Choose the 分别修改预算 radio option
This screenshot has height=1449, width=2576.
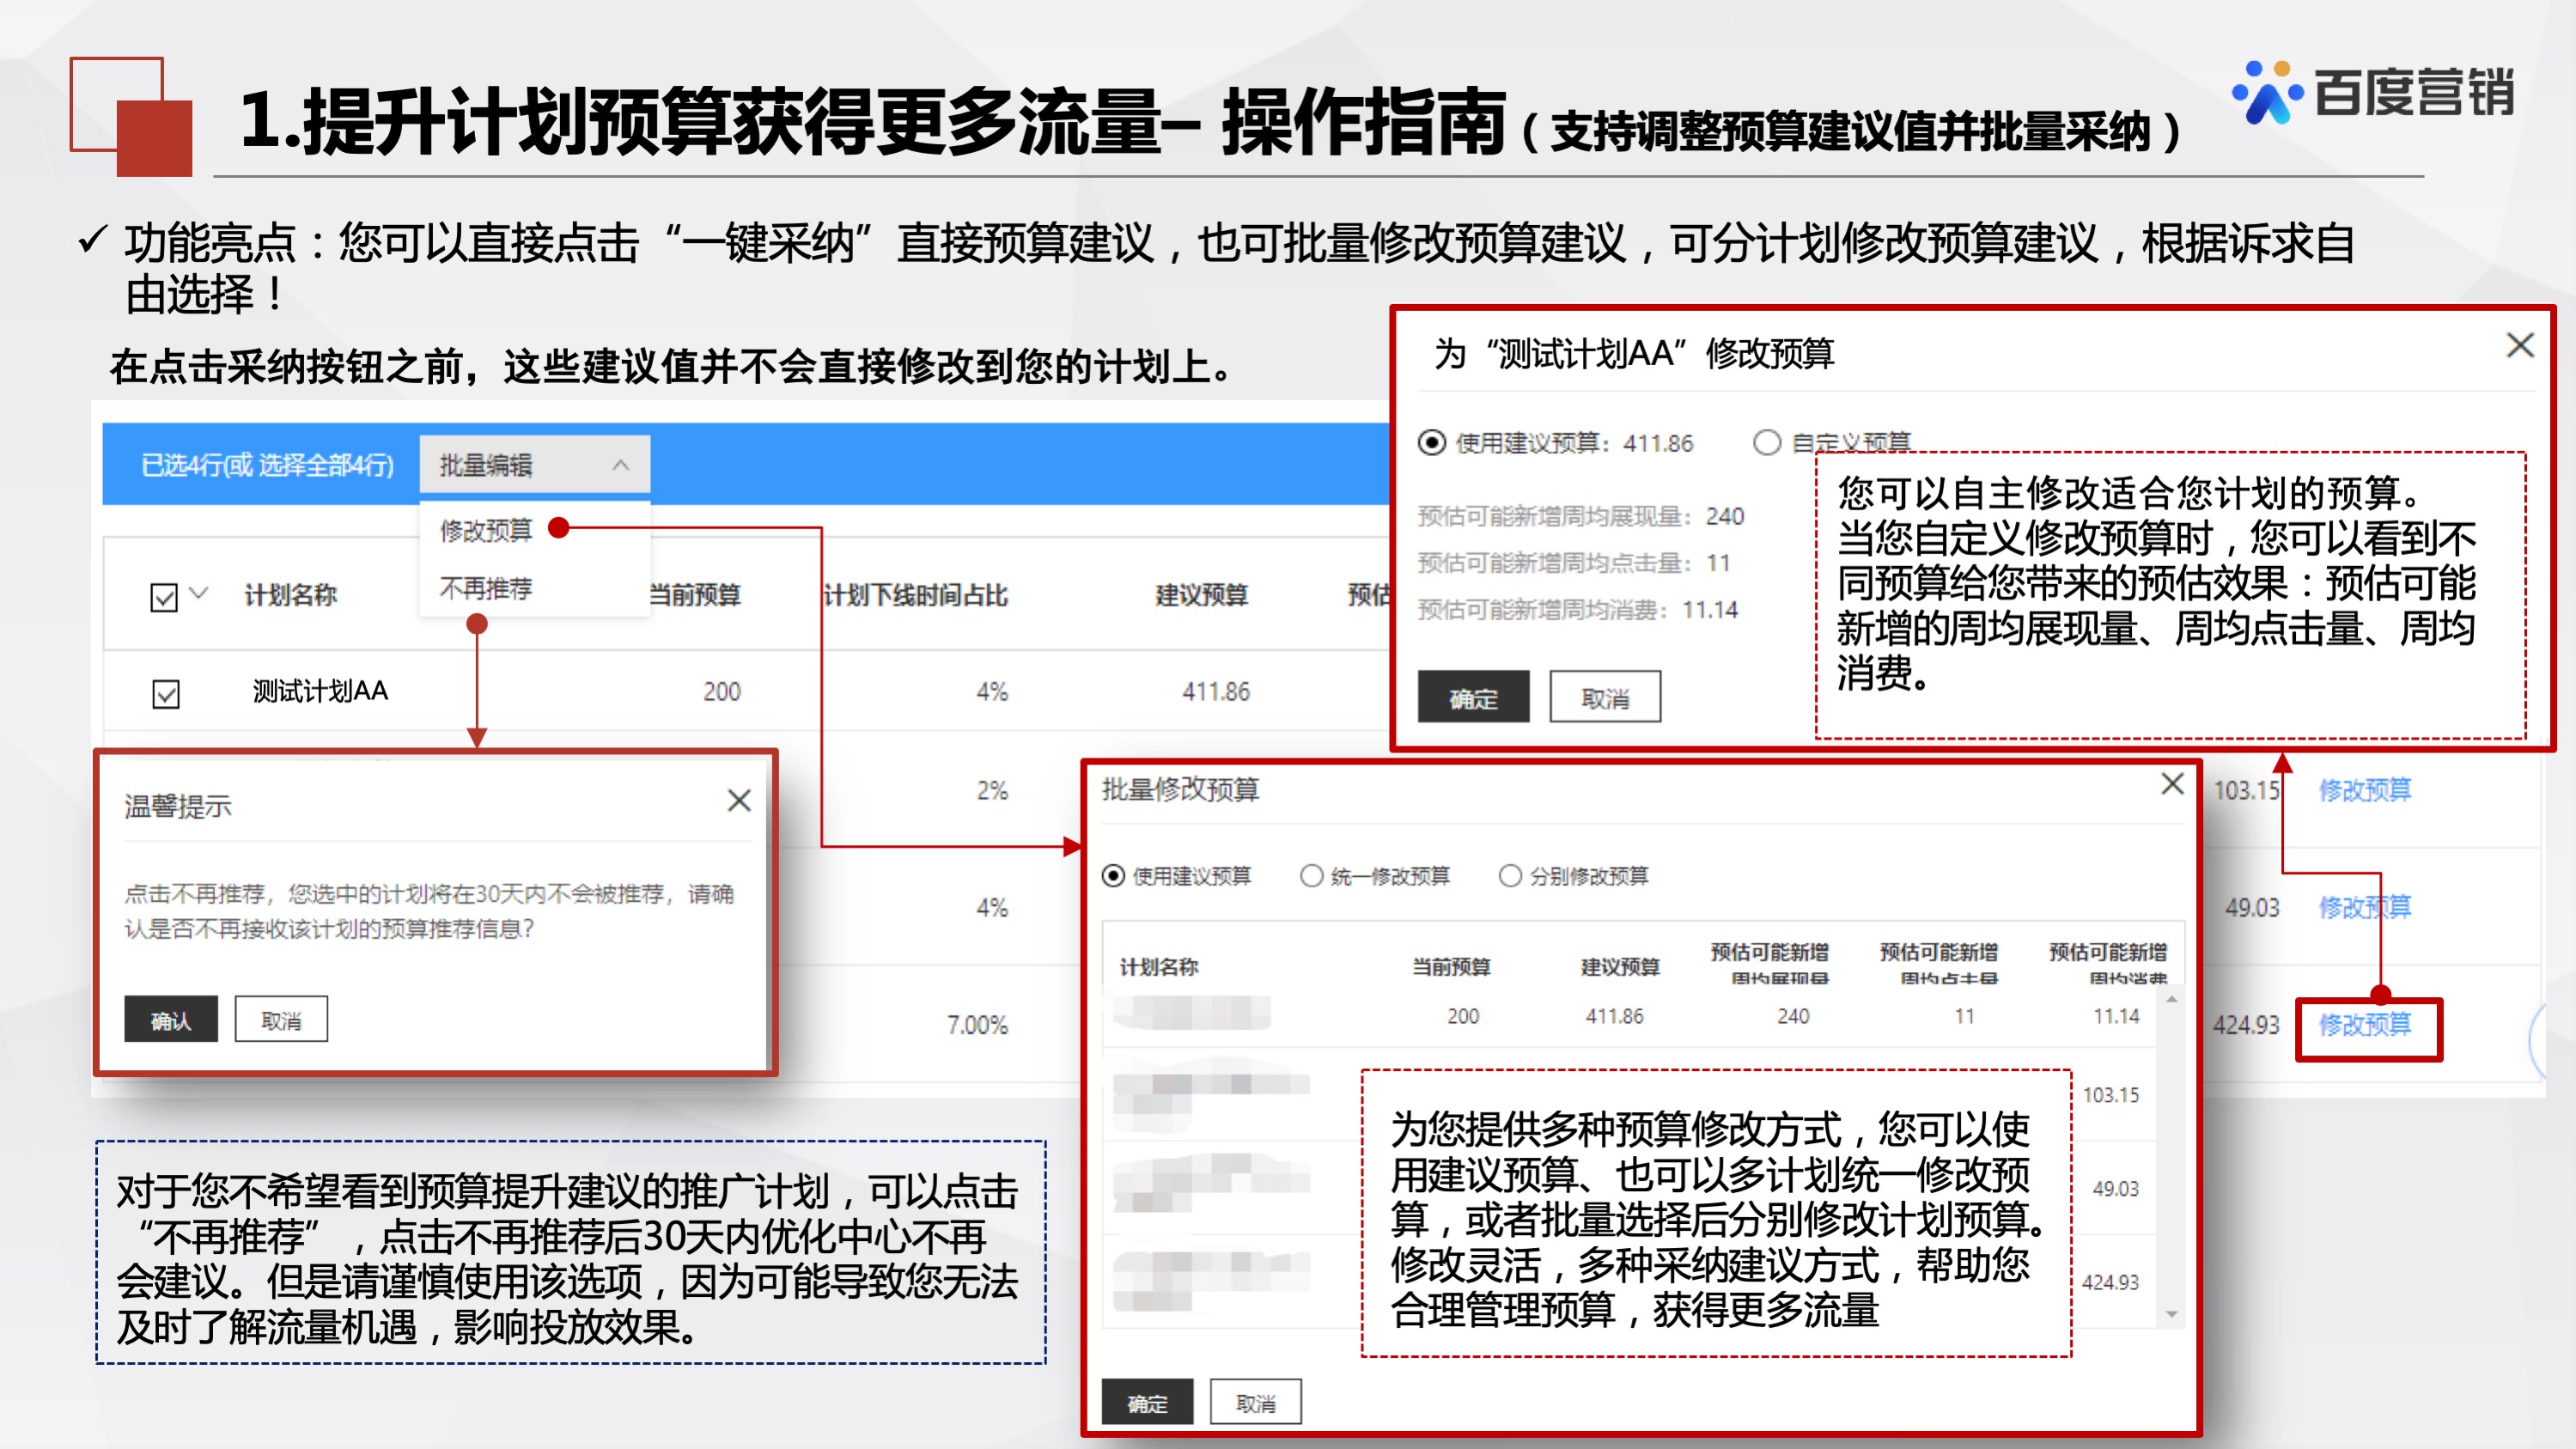pos(1509,876)
